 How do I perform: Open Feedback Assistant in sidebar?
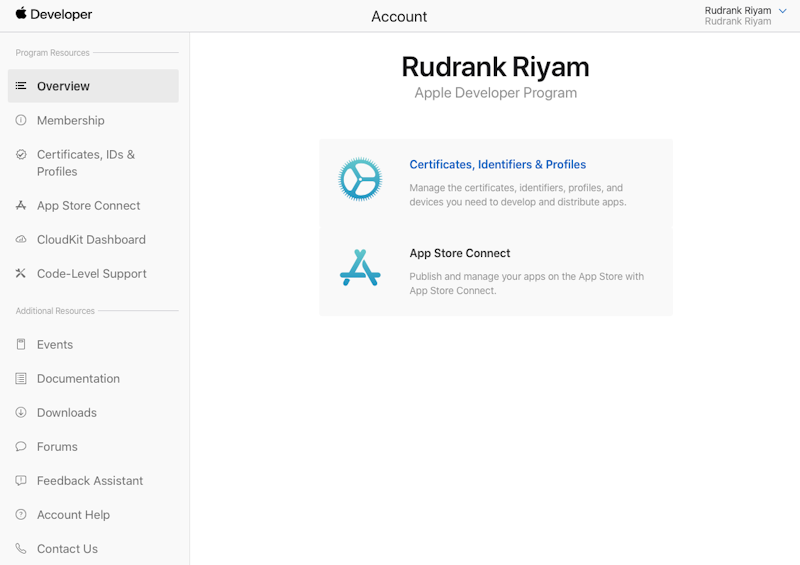click(x=90, y=481)
